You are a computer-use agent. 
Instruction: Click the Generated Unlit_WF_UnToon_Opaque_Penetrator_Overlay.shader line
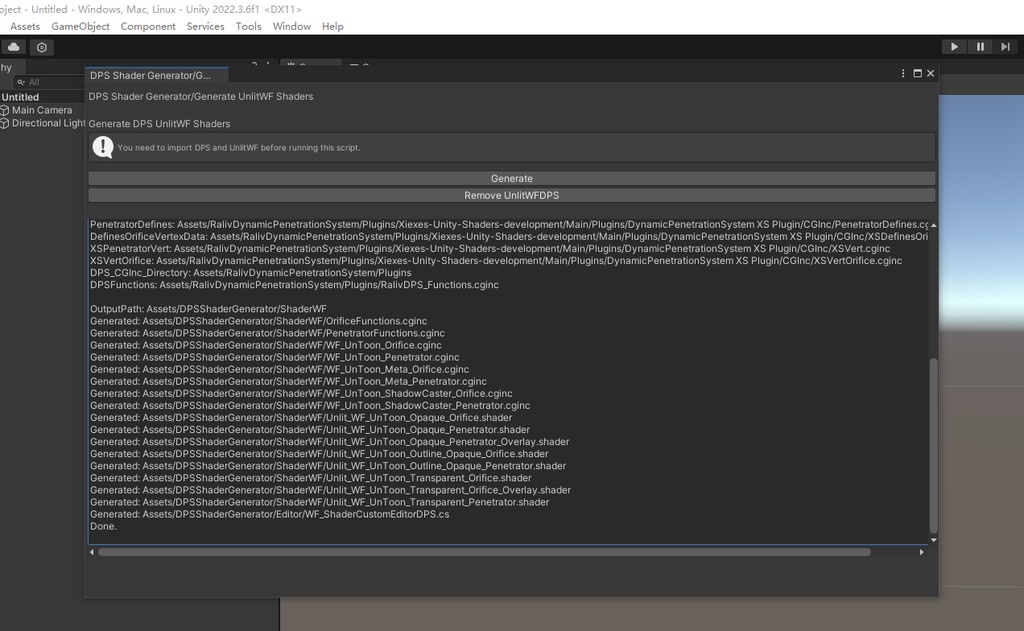coord(330,442)
